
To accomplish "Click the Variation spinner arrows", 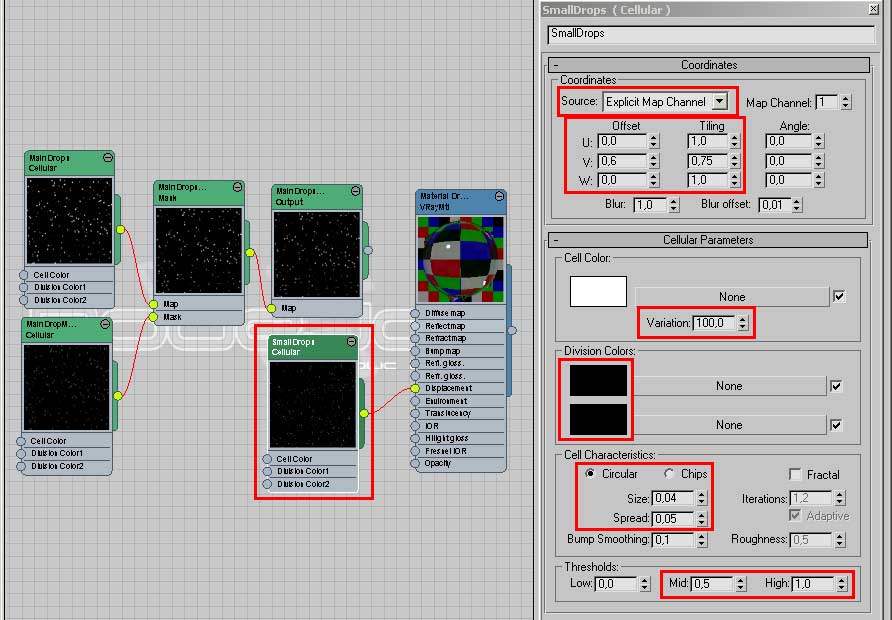I will (x=743, y=323).
